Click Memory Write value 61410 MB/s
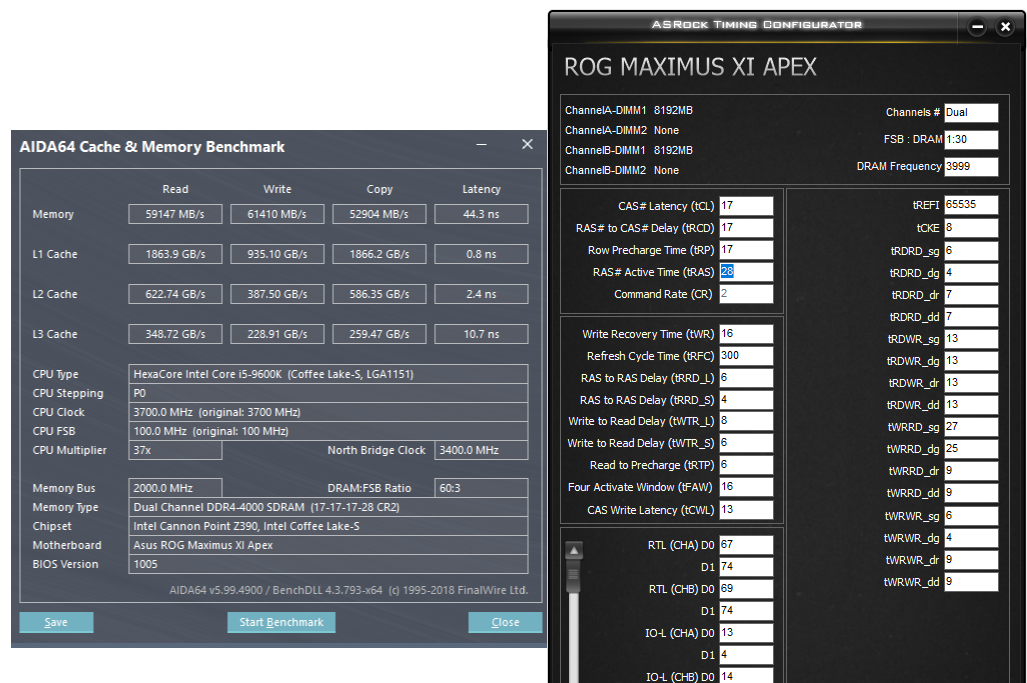Image resolution: width=1027 pixels, height=683 pixels. pyautogui.click(x=277, y=214)
